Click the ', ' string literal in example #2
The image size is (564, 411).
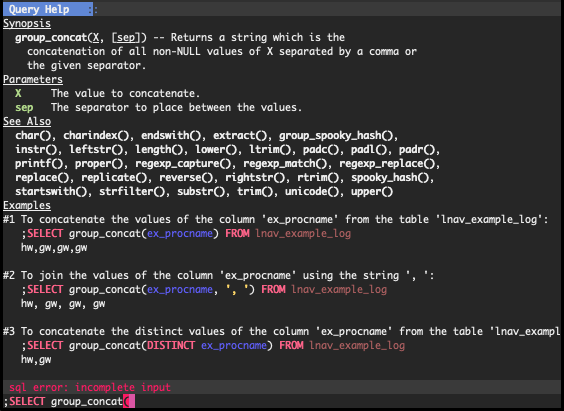tap(237, 290)
